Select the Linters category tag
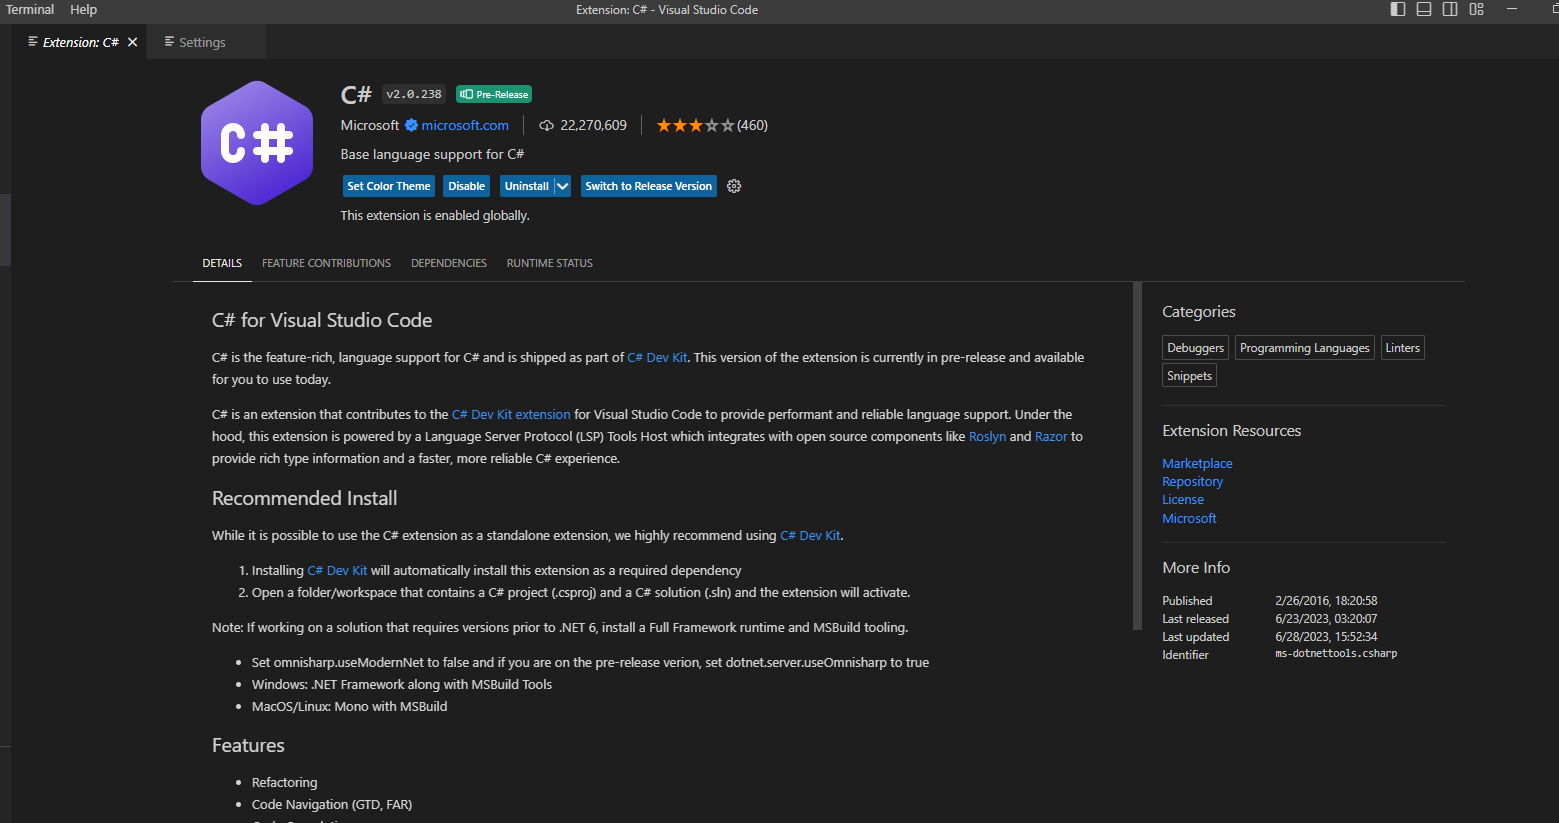The image size is (1559, 823). coord(1402,348)
